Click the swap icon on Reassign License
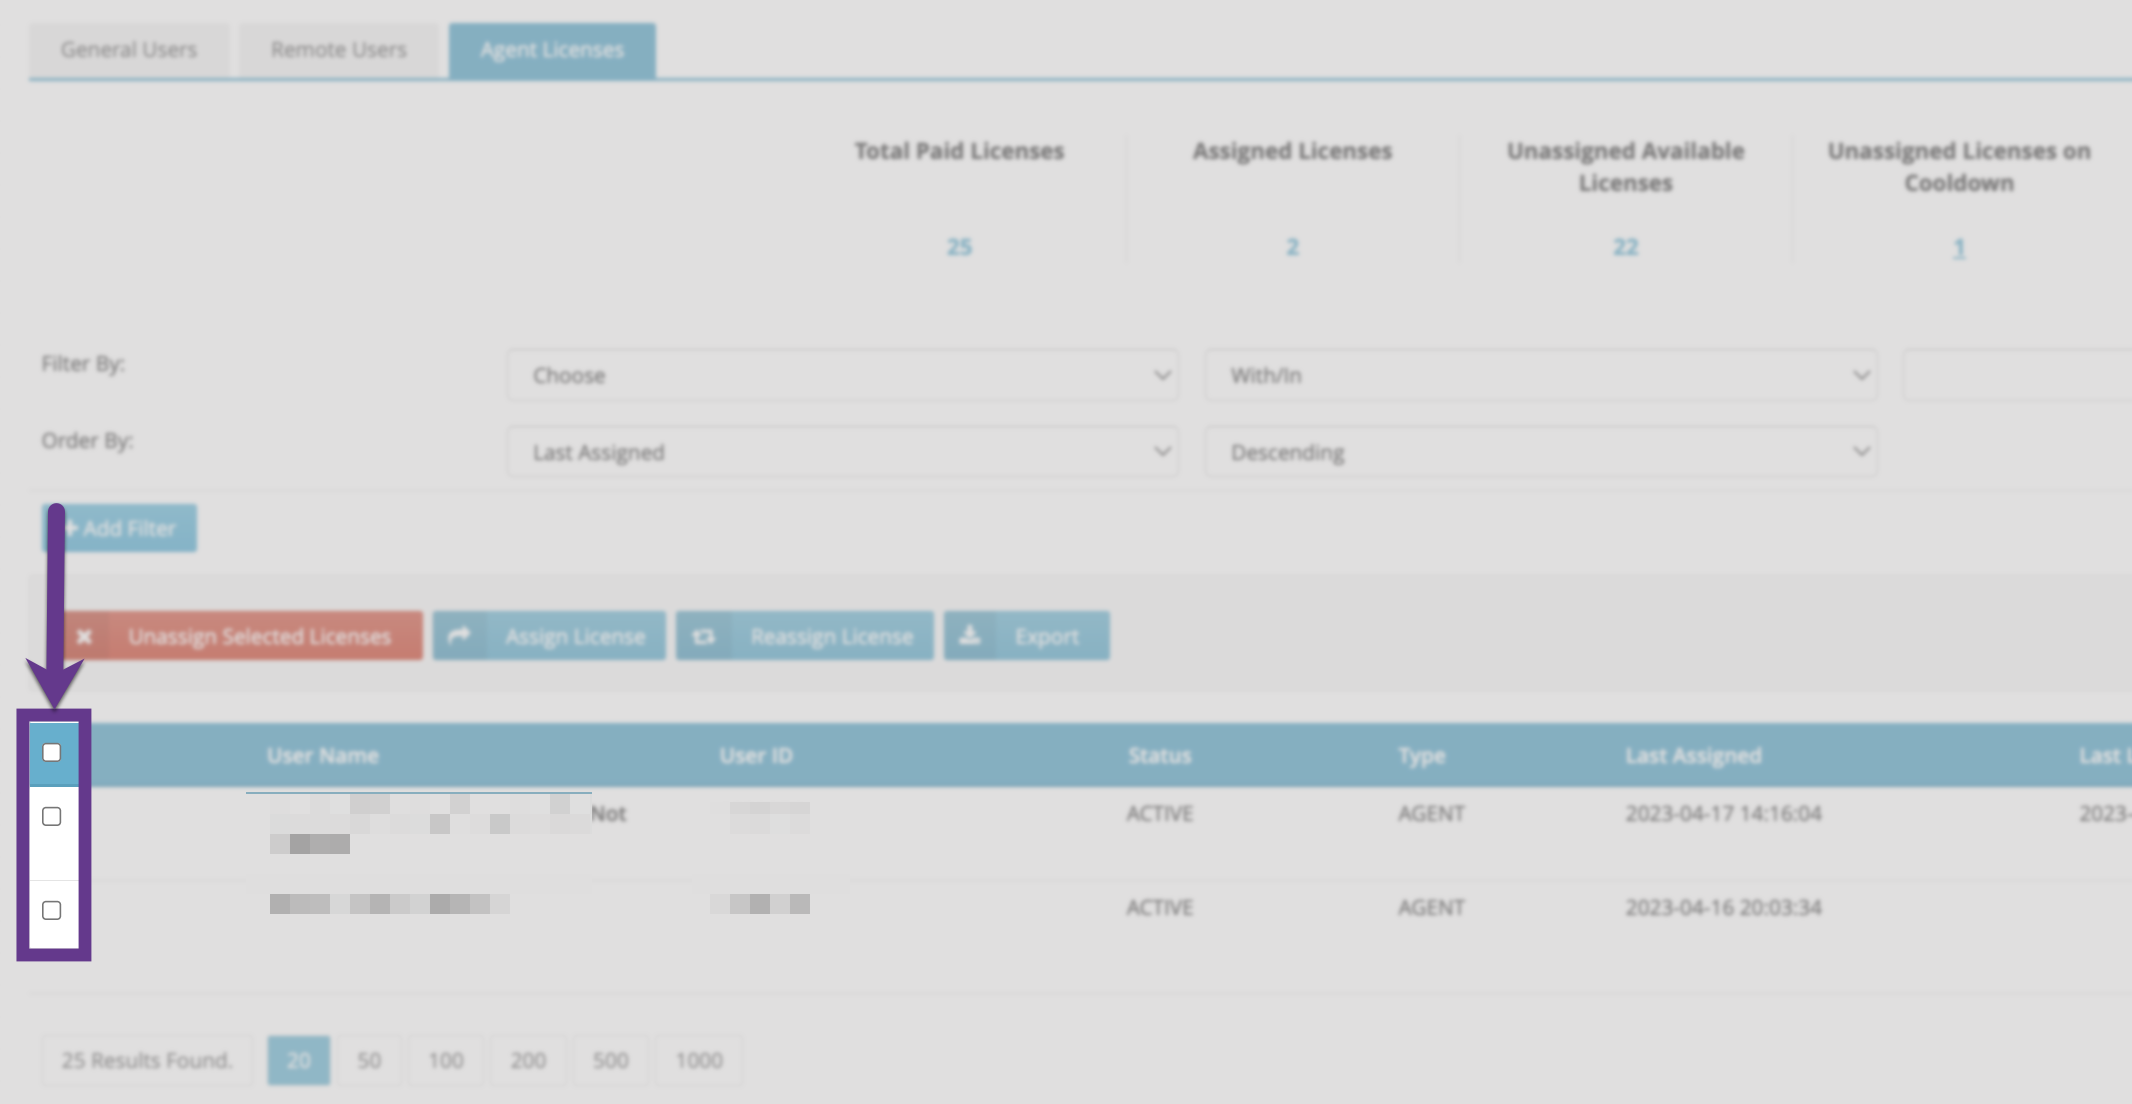This screenshot has height=1104, width=2132. click(x=704, y=636)
